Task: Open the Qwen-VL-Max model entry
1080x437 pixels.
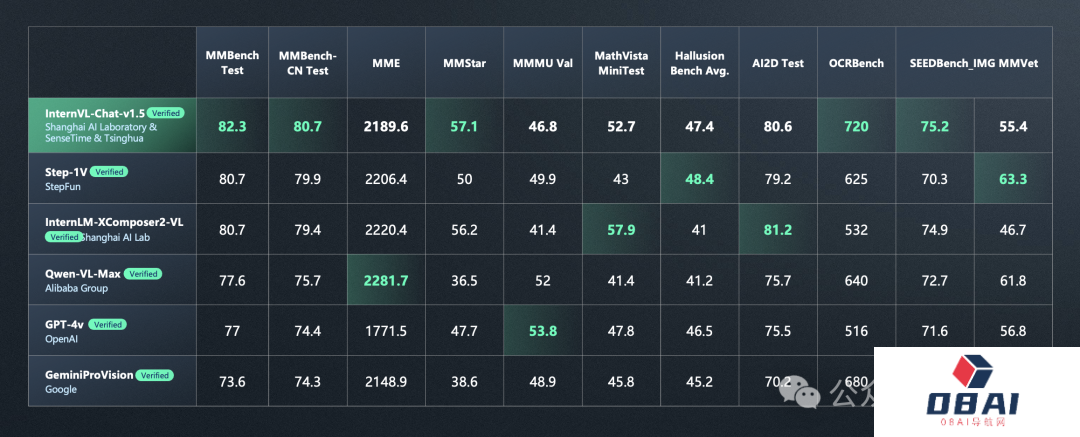Action: [x=84, y=273]
